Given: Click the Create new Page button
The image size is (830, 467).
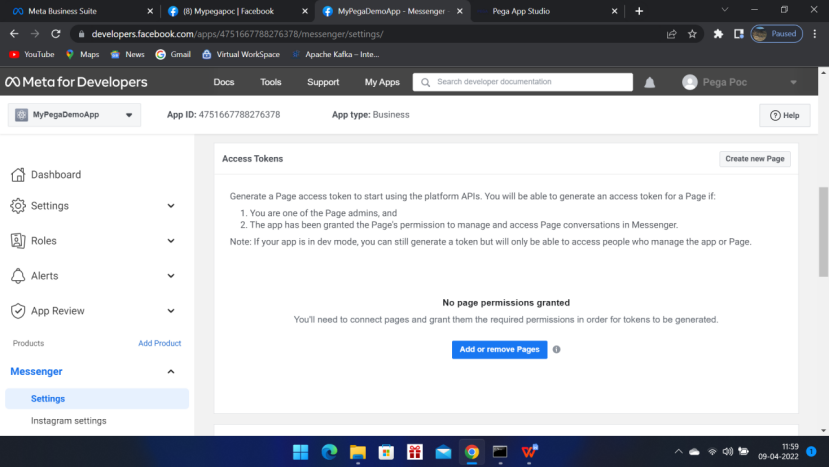Looking at the screenshot, I should pos(754,159).
